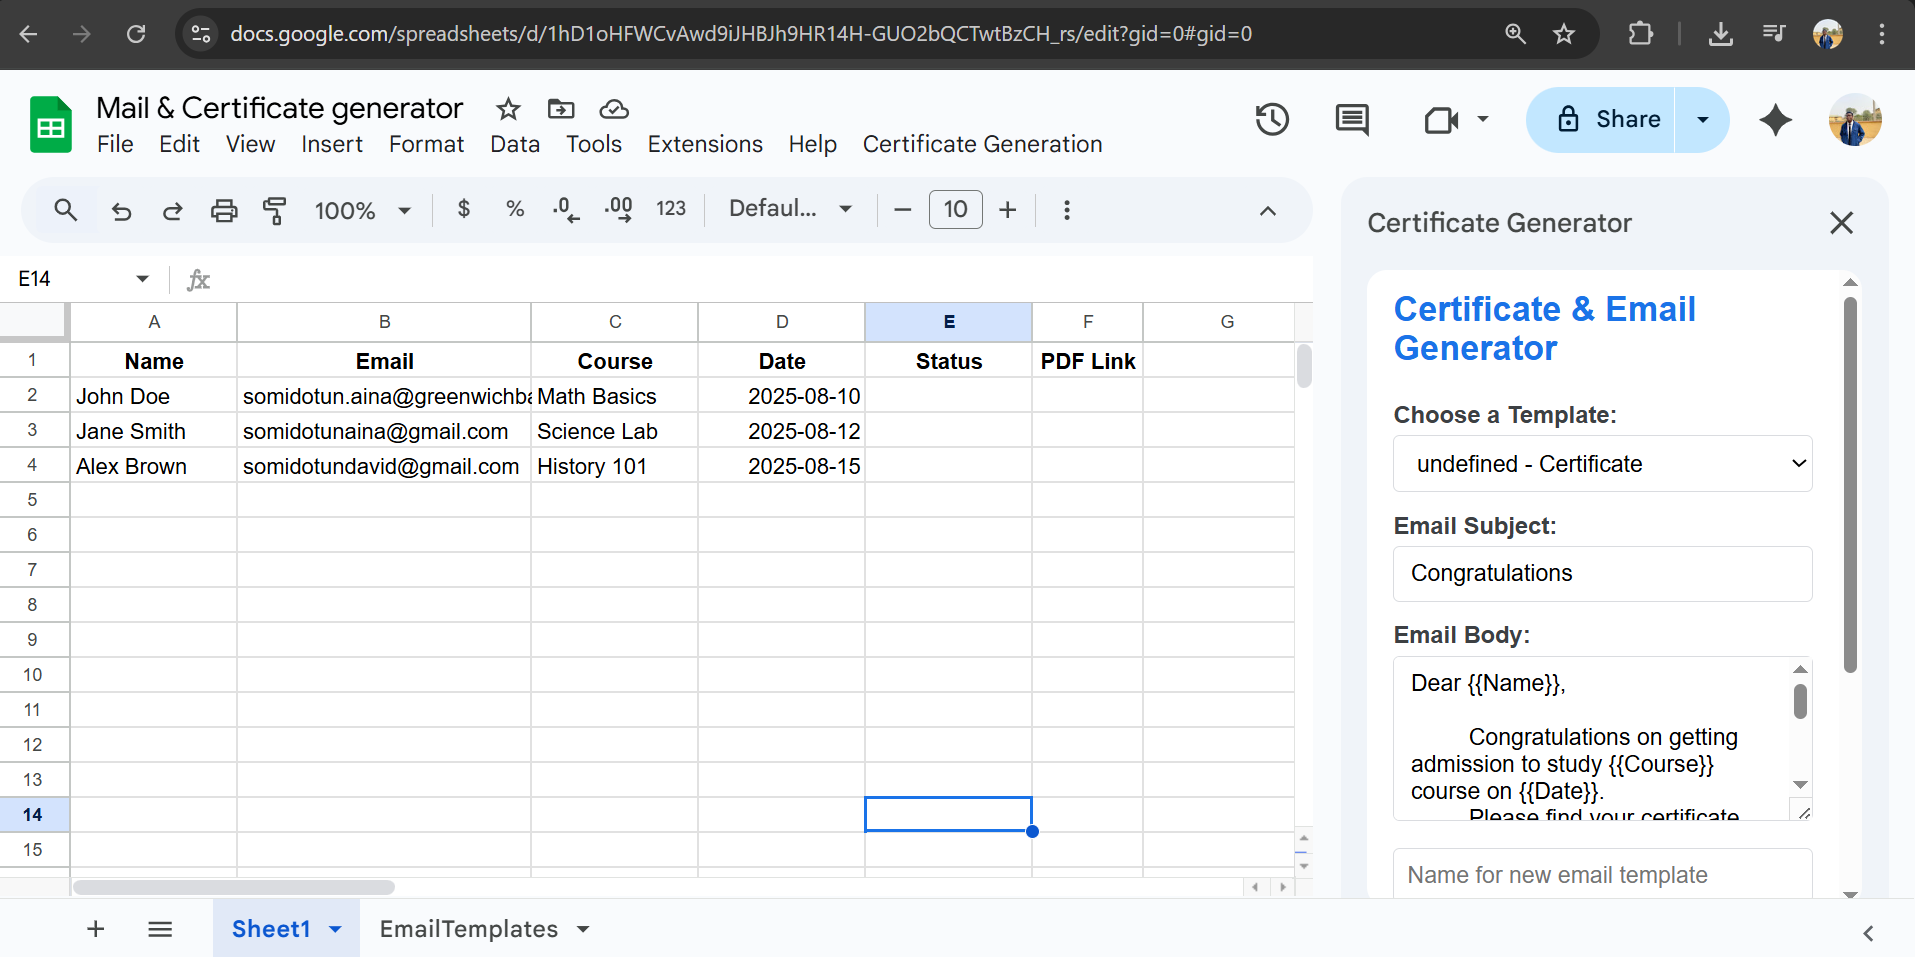Expand the Choose a Template dropdown

coord(1602,464)
